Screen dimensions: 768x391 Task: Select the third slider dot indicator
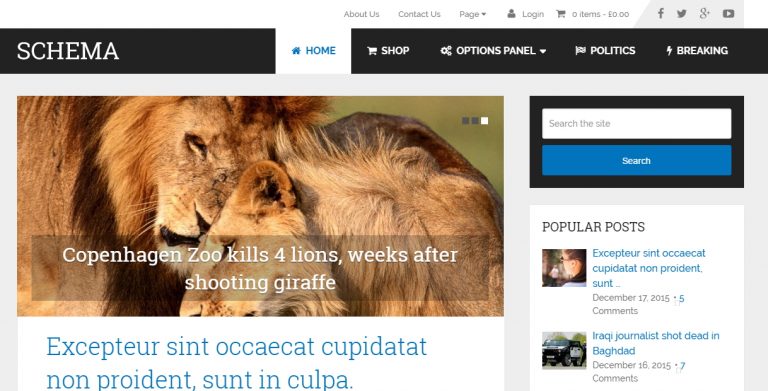(x=484, y=121)
